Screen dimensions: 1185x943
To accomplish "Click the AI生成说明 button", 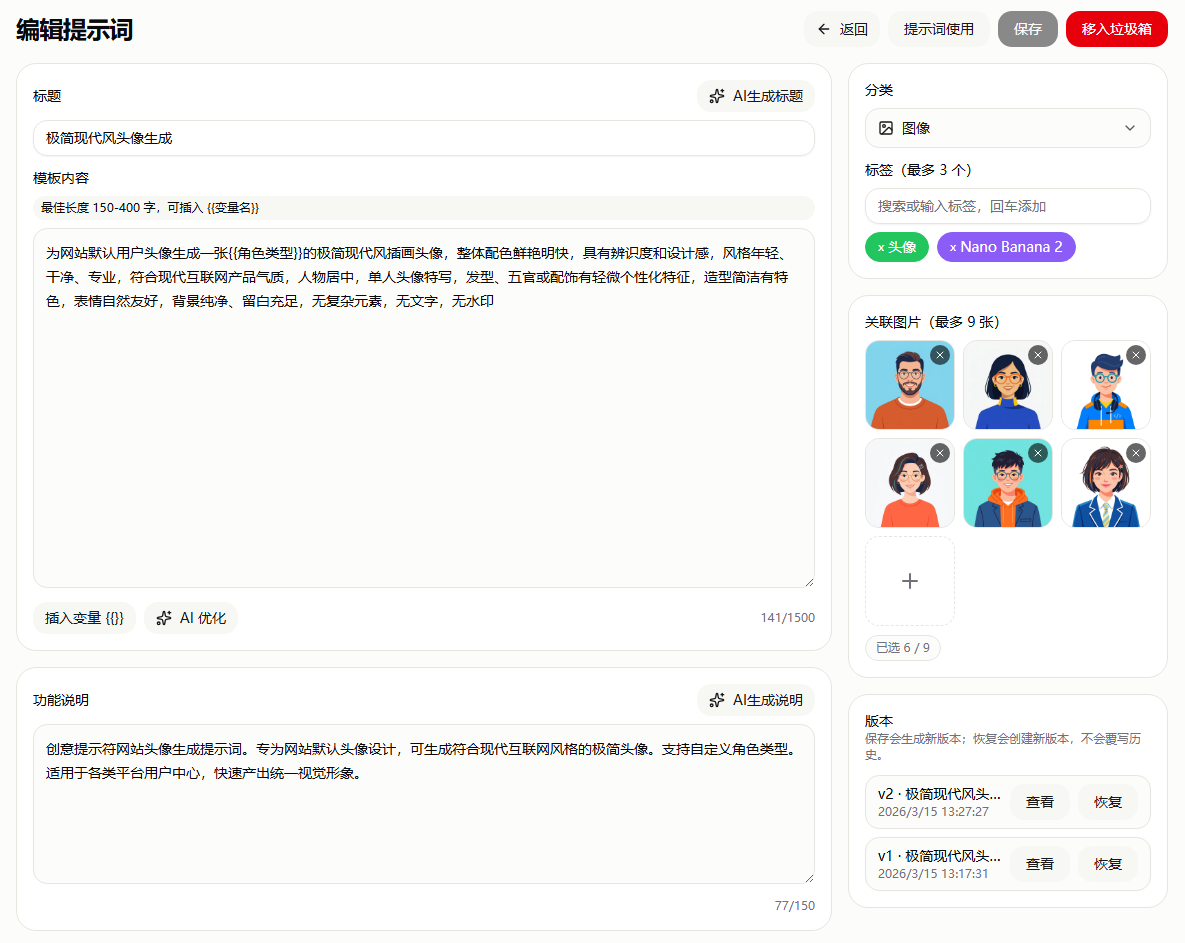I will coord(756,700).
